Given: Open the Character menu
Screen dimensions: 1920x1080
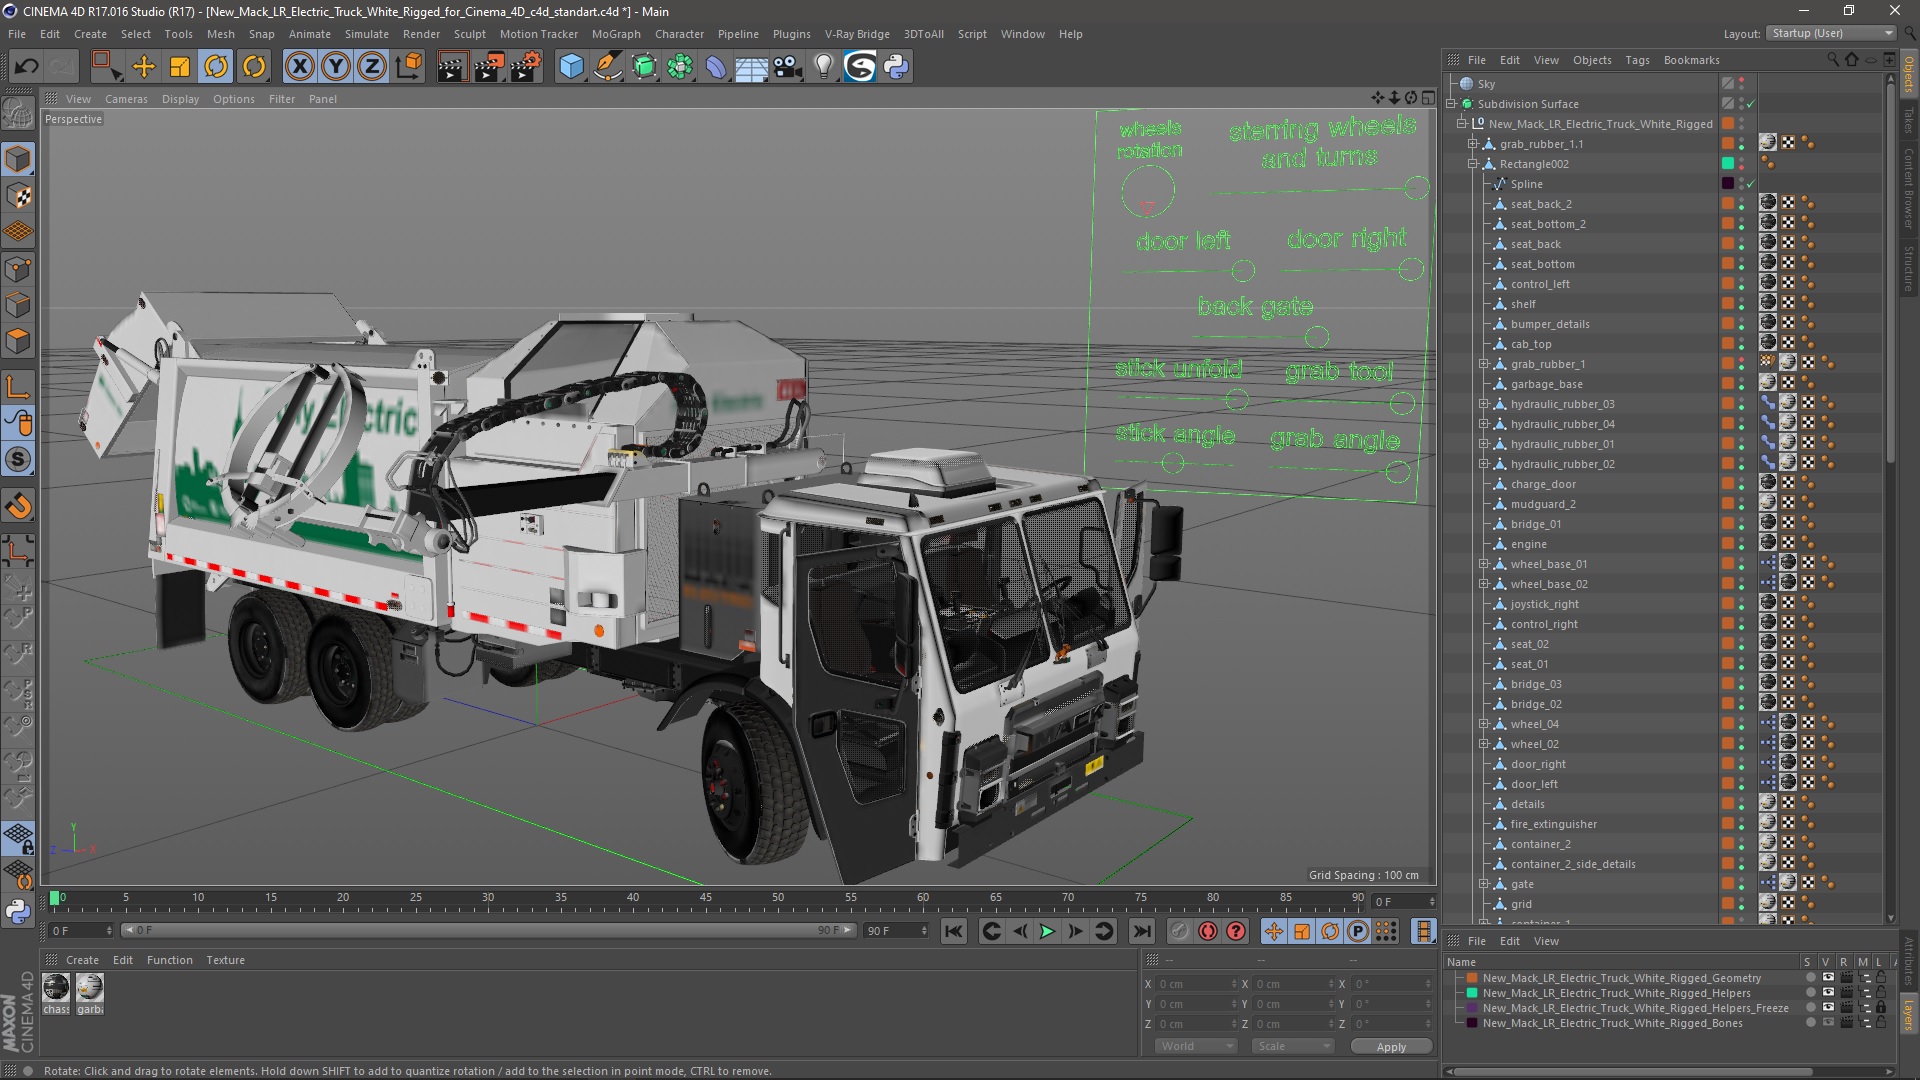Looking at the screenshot, I should (679, 34).
